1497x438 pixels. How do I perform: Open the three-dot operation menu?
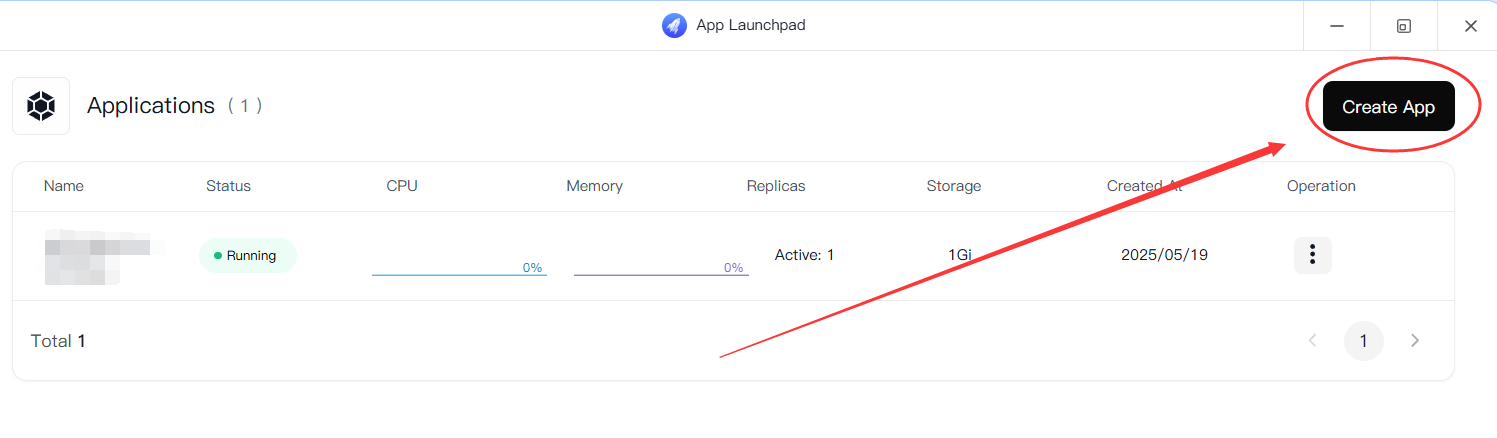click(1312, 255)
